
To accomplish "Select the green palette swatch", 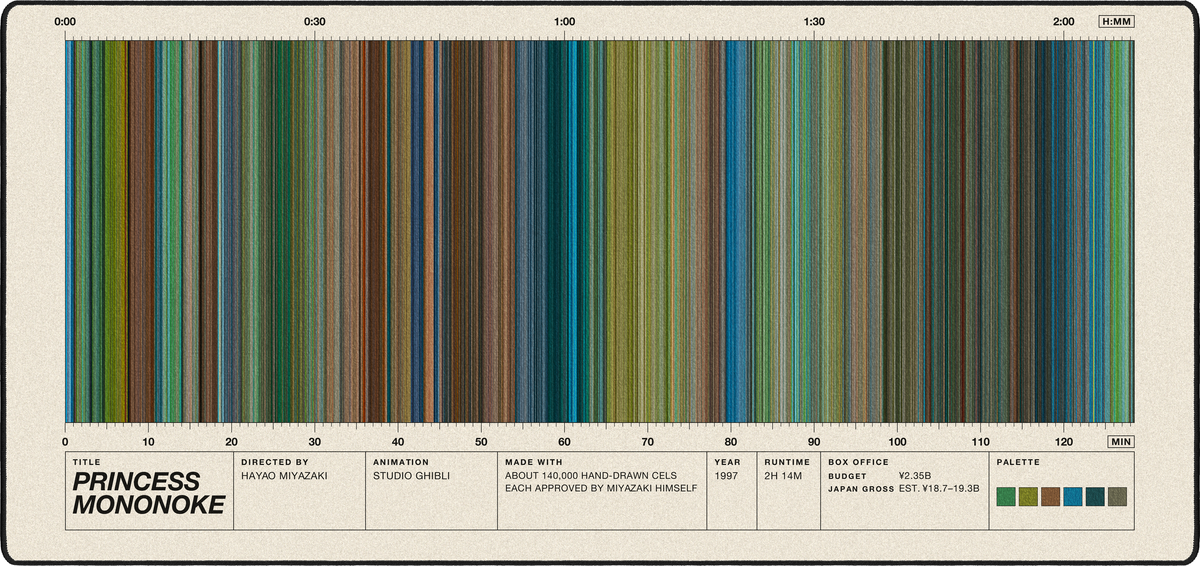I will (x=1006, y=497).
